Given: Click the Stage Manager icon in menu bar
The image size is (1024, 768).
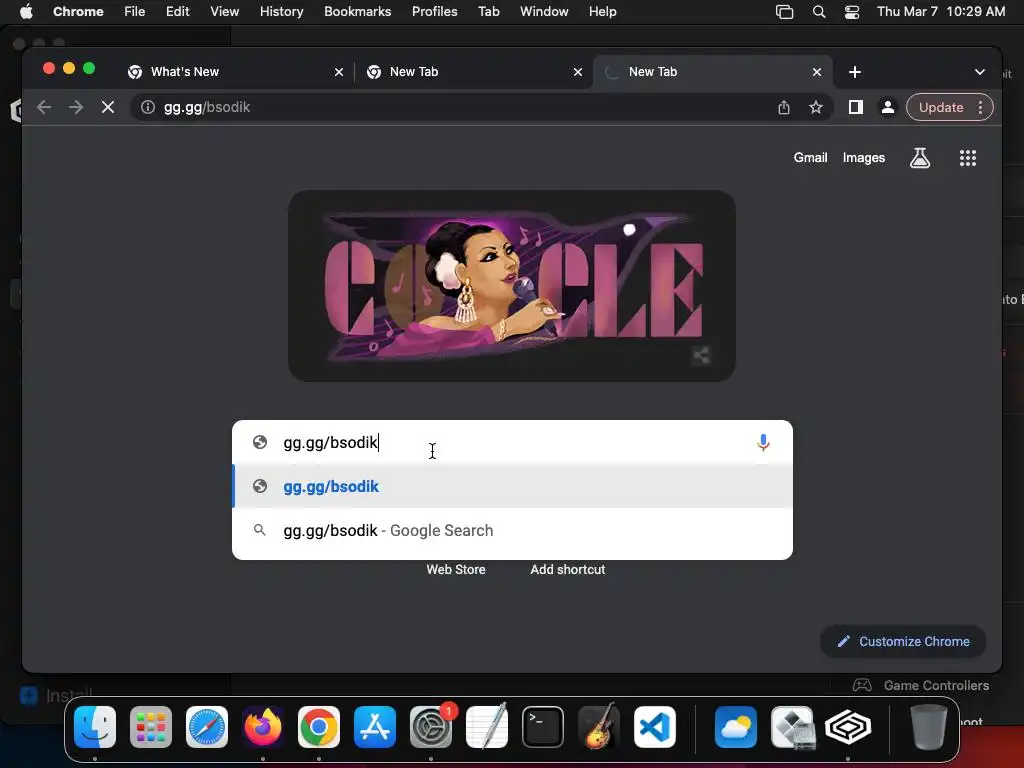Looking at the screenshot, I should point(784,11).
